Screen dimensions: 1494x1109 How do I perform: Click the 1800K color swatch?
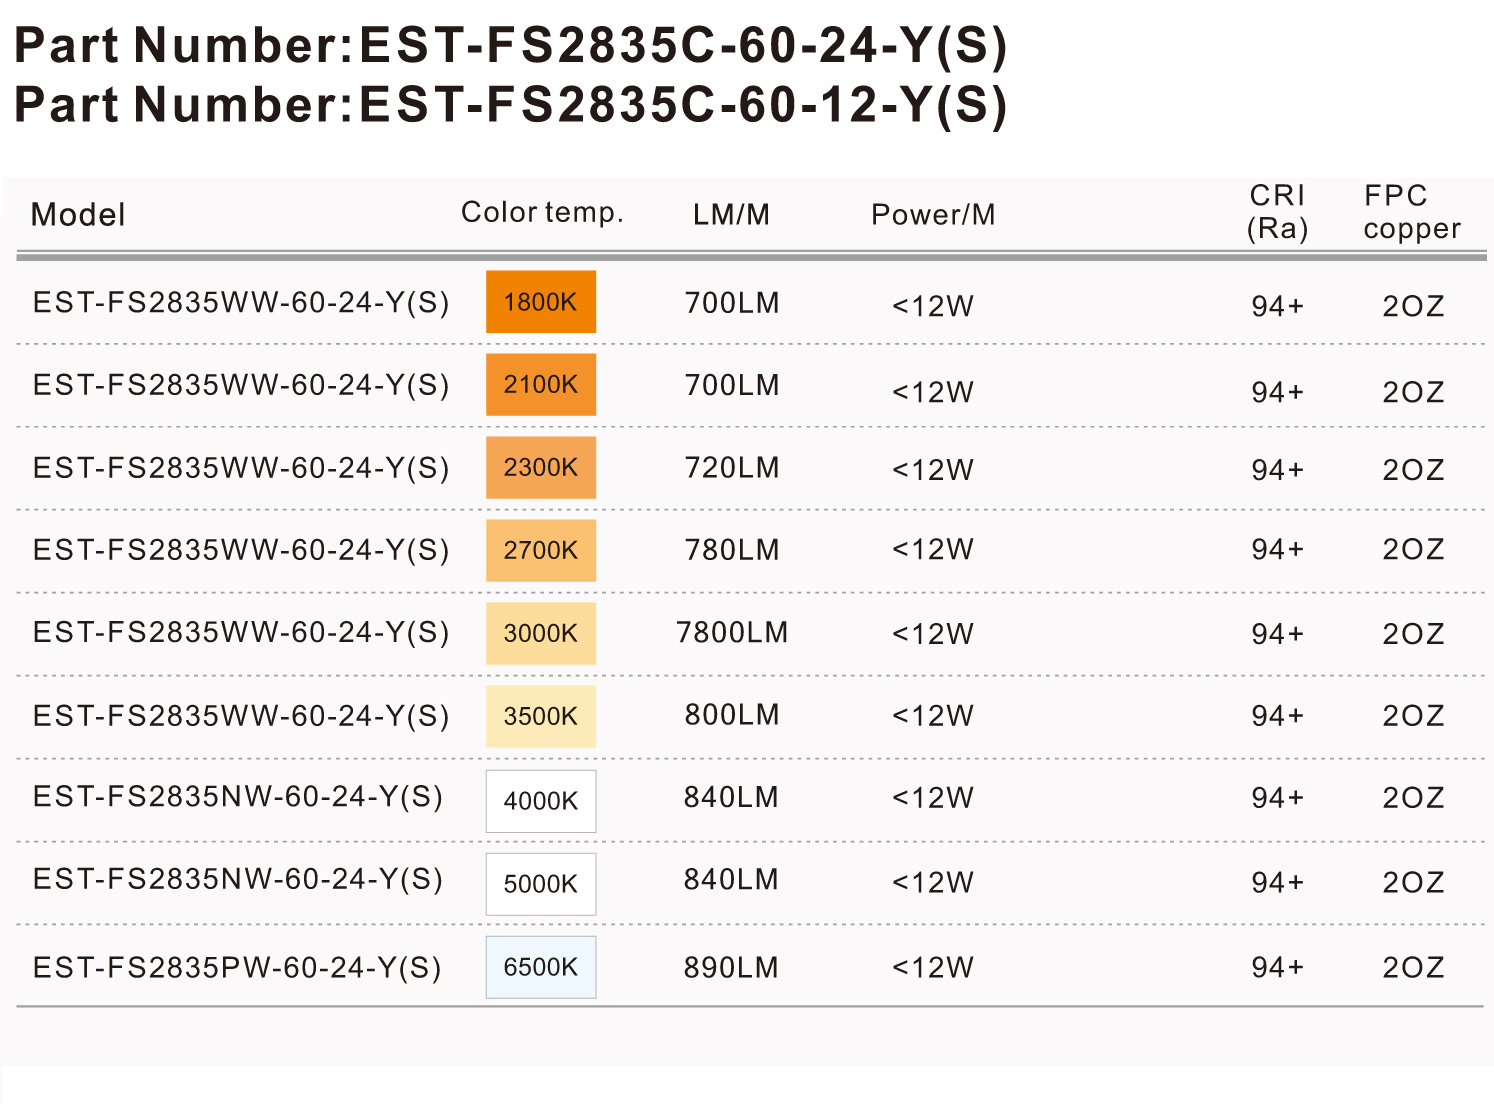(541, 302)
